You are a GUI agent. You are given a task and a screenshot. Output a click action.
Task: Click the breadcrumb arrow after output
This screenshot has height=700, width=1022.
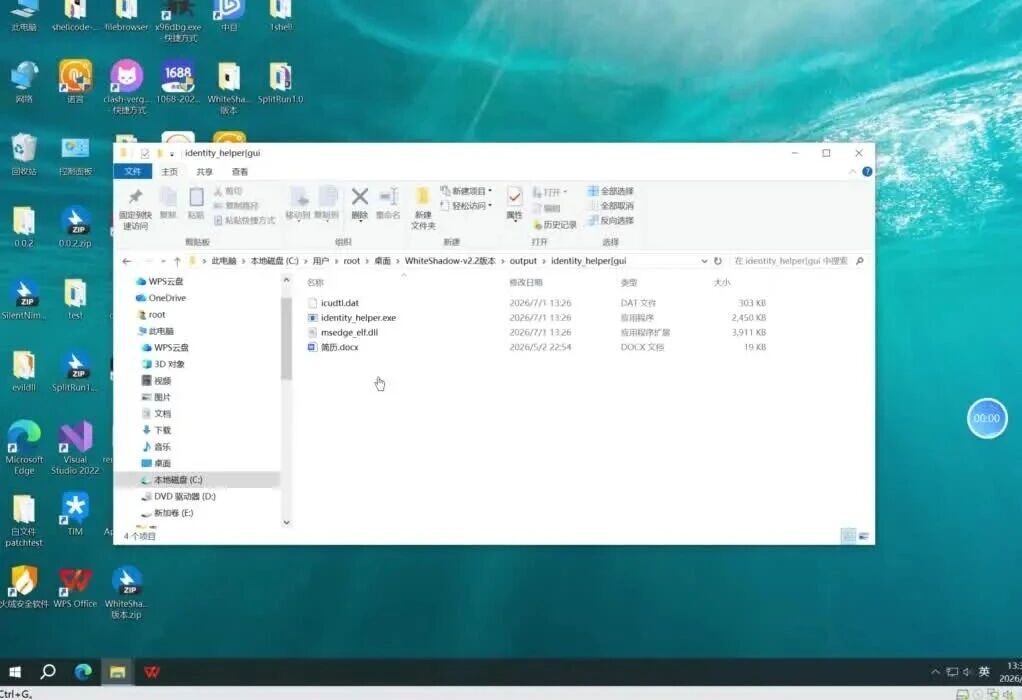[x=544, y=261]
